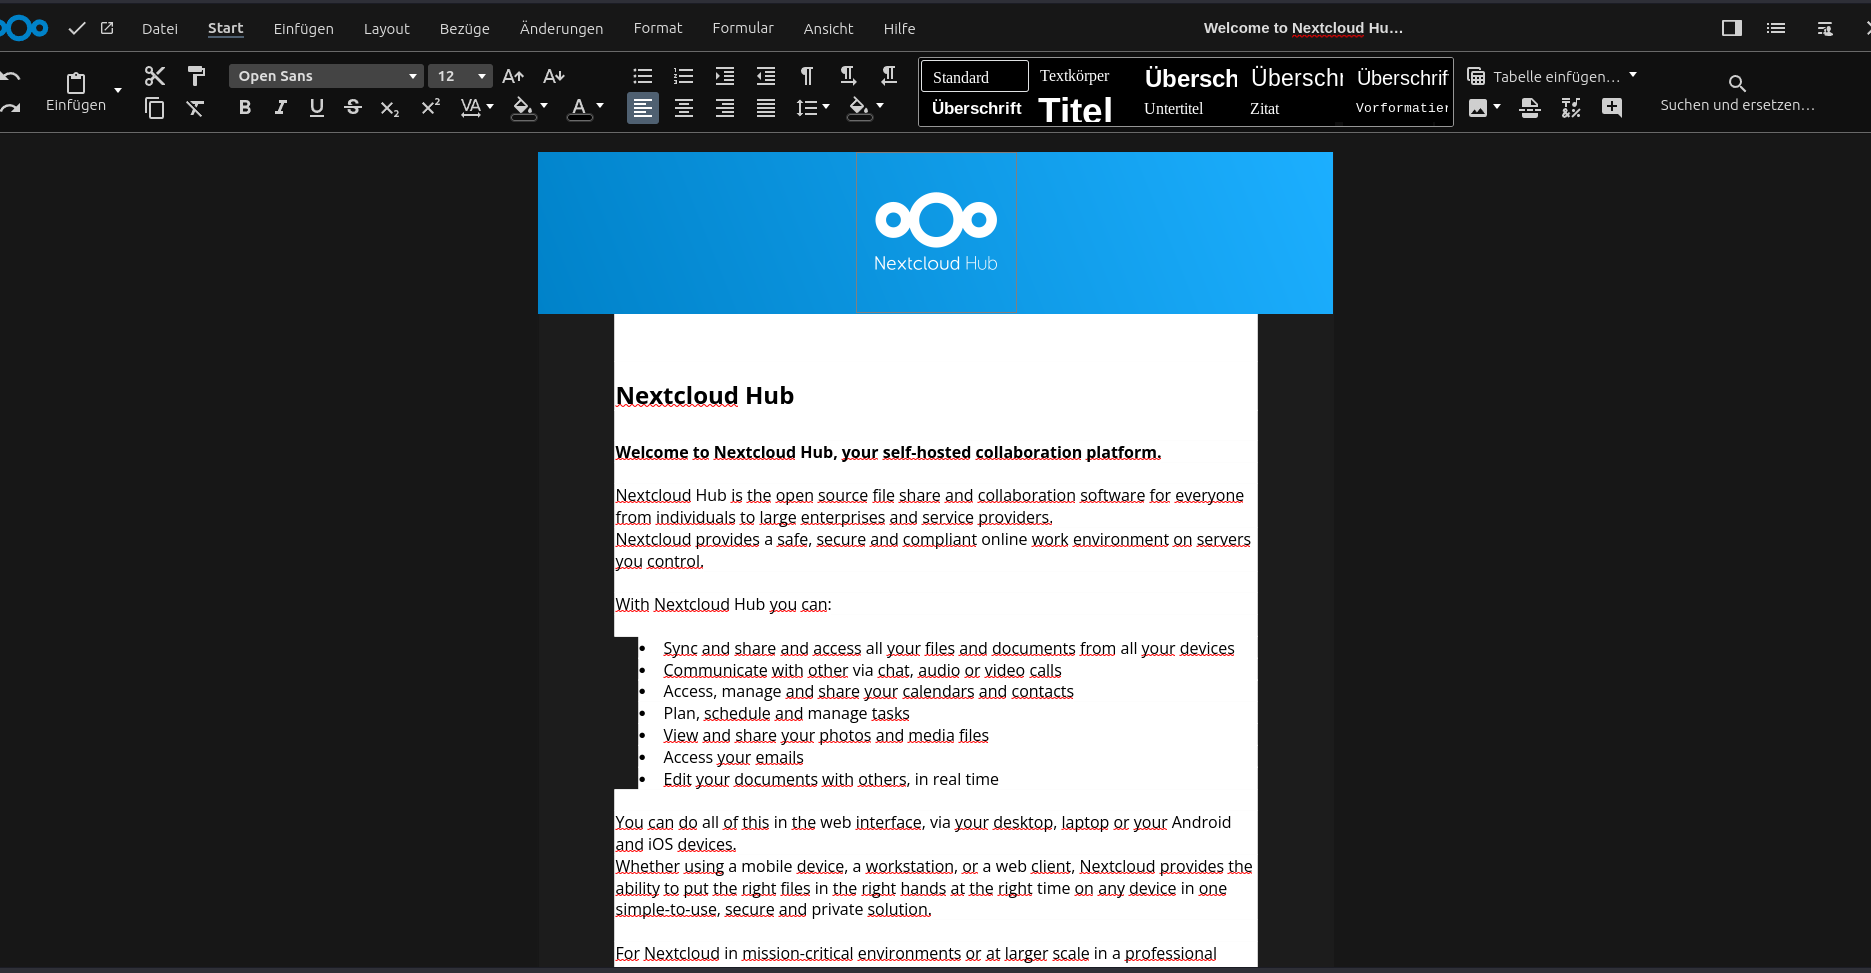Image resolution: width=1871 pixels, height=973 pixels.
Task: Click the list lines icon in the title bar
Action: tap(1776, 28)
